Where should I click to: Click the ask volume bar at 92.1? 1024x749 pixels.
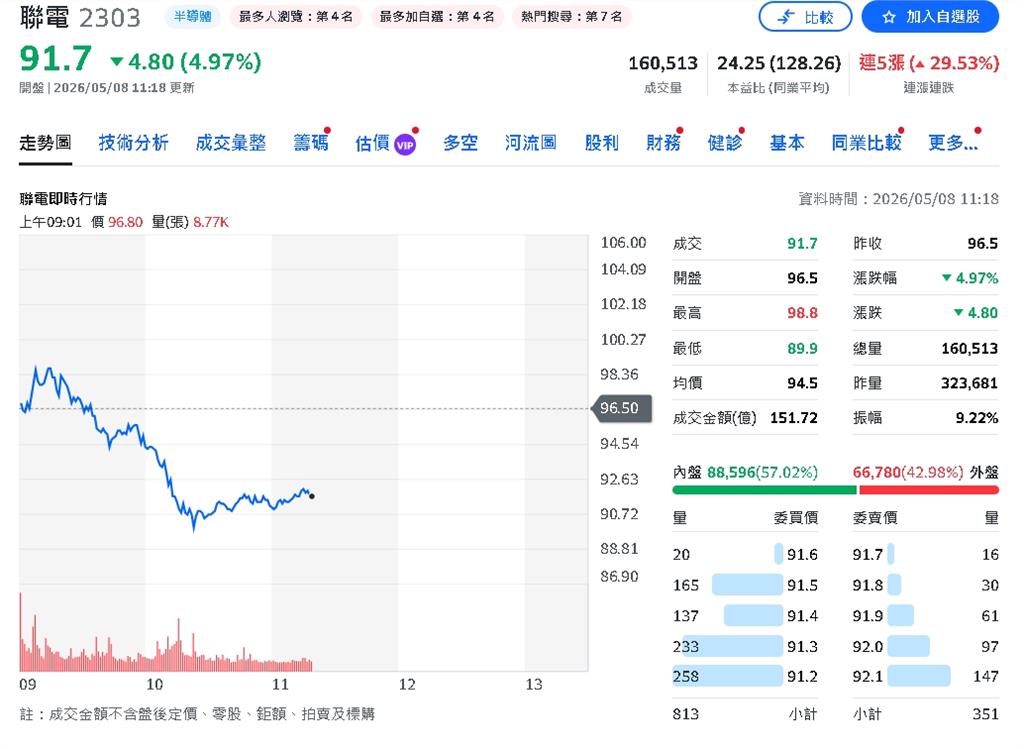[919, 676]
